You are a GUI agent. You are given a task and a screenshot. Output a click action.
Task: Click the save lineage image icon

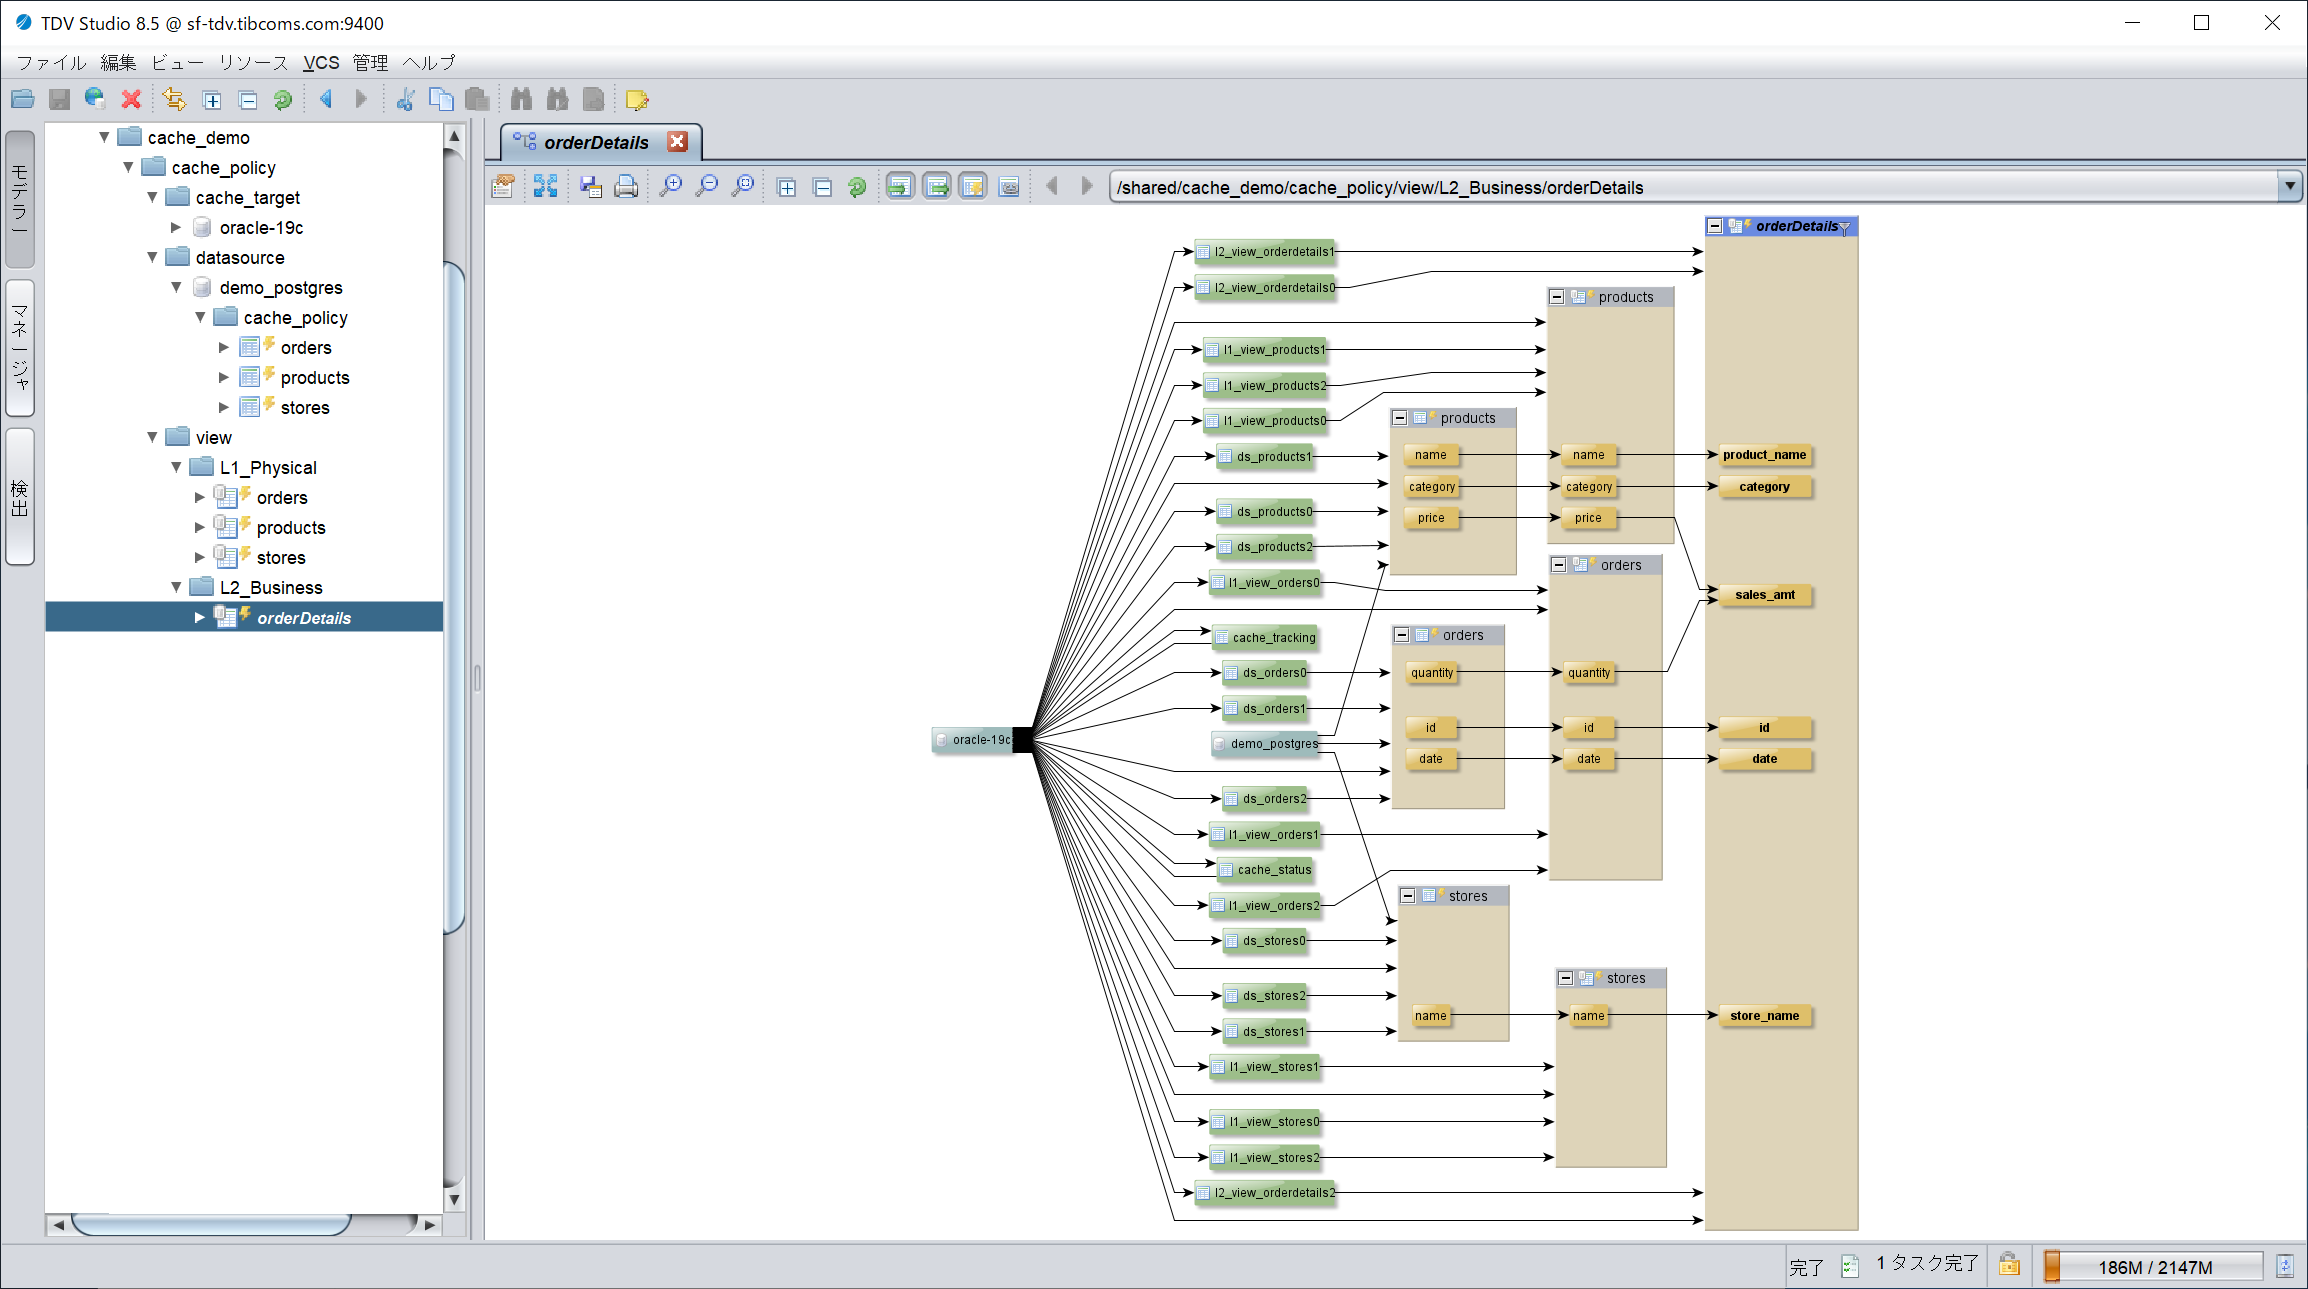590,187
